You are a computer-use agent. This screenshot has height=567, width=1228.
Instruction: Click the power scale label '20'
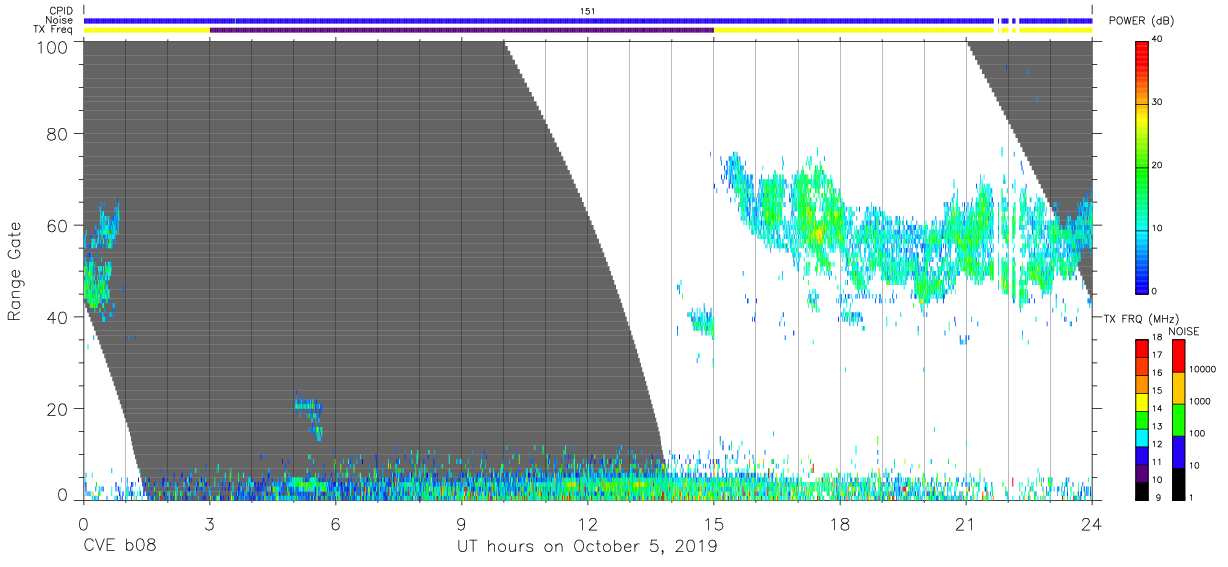[x=1158, y=166]
